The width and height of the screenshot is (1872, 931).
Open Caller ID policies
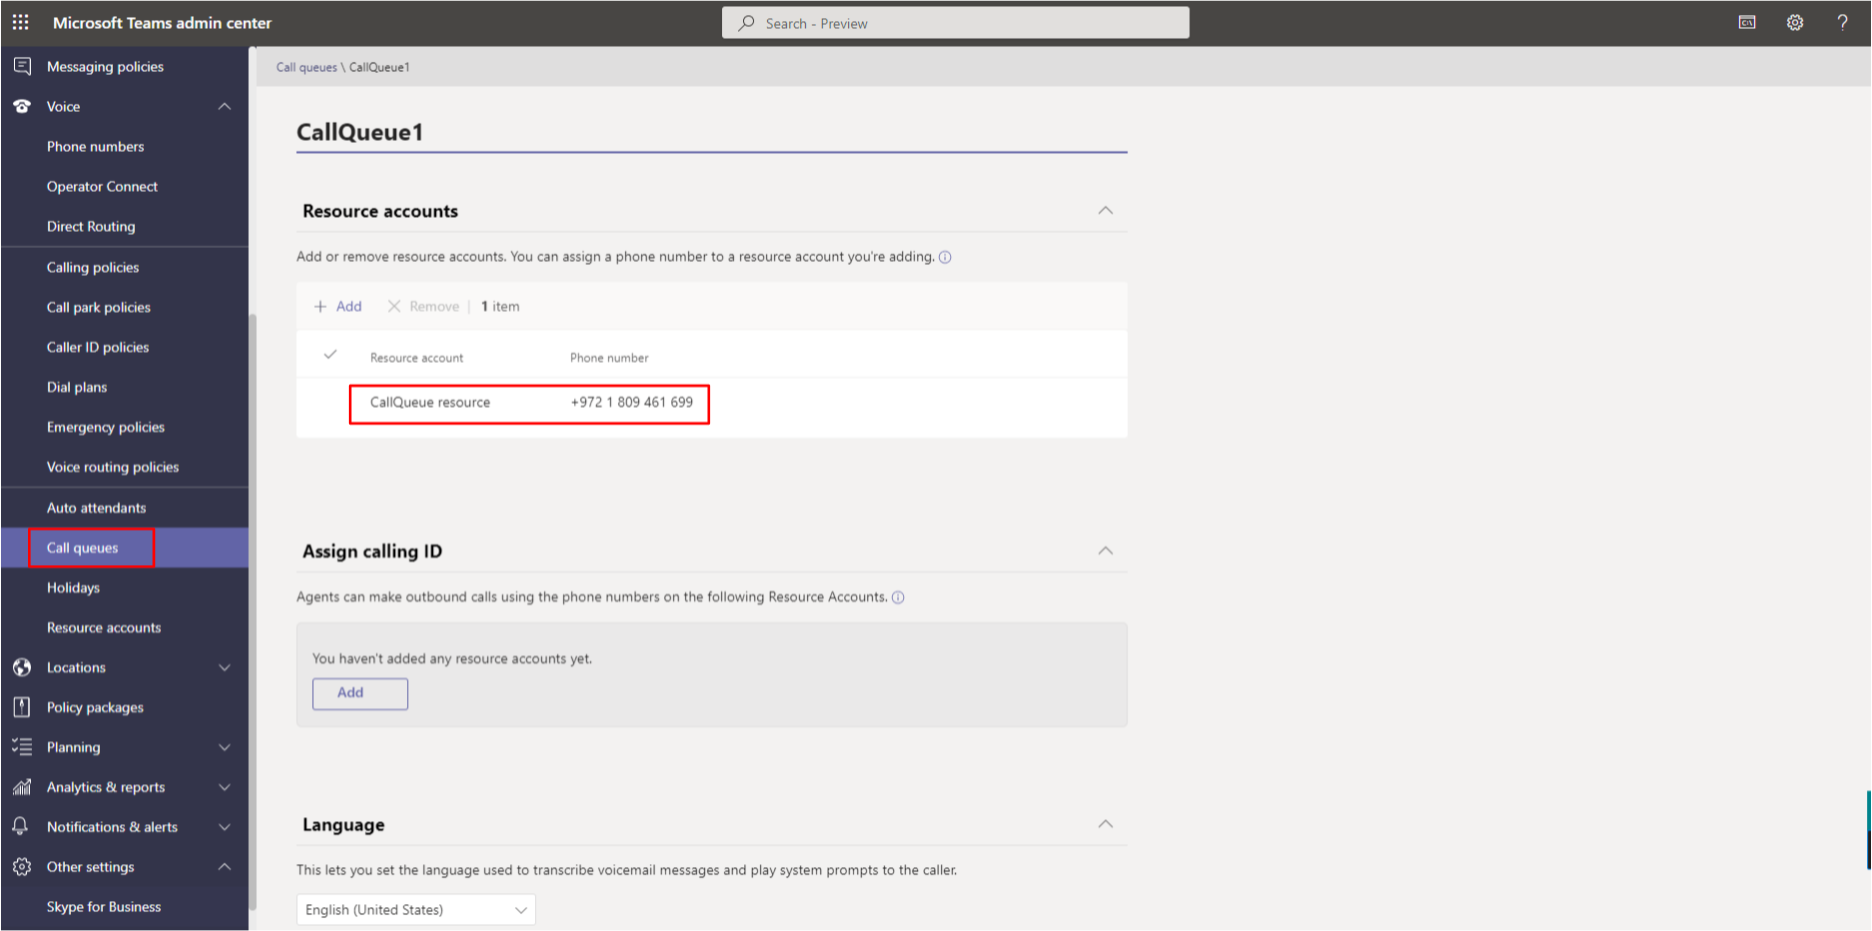98,347
